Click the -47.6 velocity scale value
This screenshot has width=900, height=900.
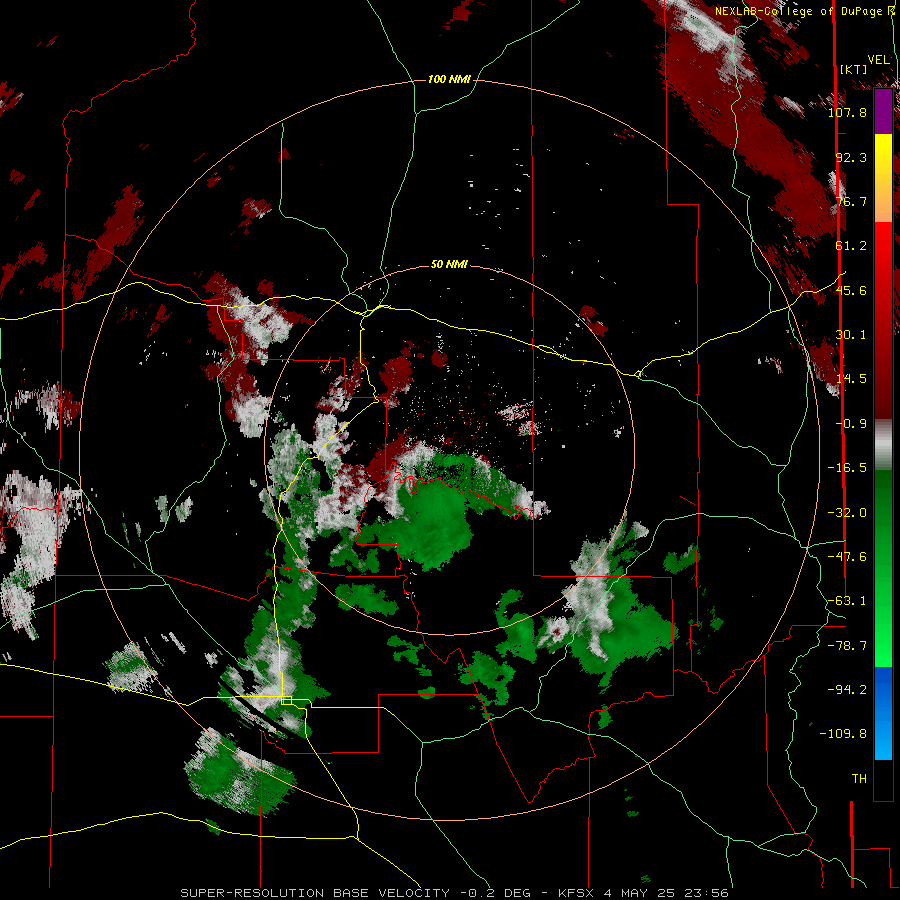coord(847,557)
